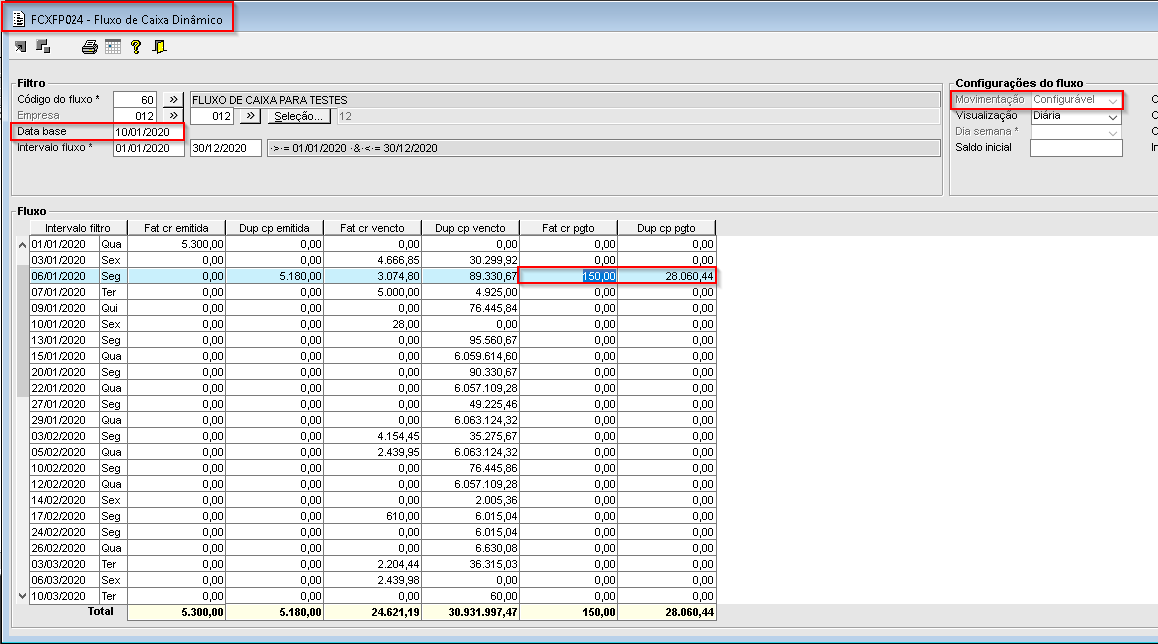The height and width of the screenshot is (644, 1158).
Task: Click the Intervalo fluxo end date field
Action: pyautogui.click(x=226, y=148)
